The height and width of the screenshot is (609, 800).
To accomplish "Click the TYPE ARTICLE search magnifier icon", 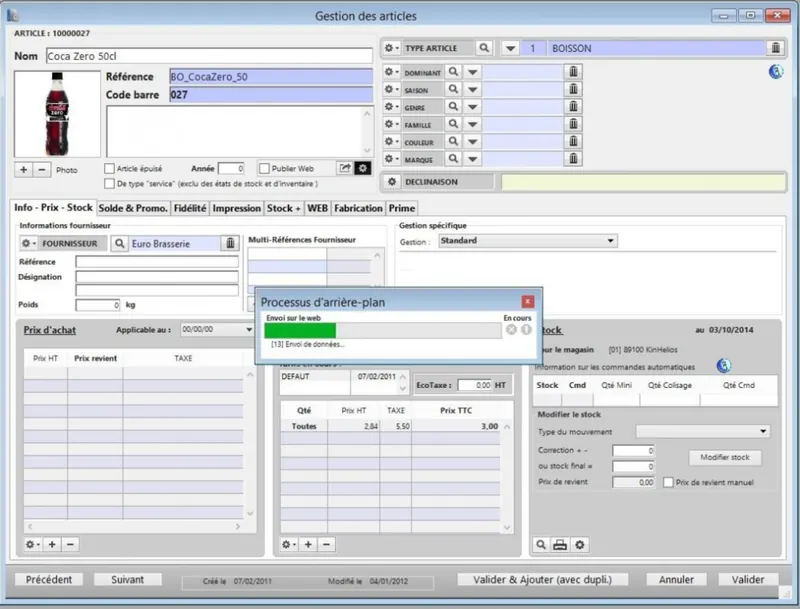I will (x=484, y=48).
